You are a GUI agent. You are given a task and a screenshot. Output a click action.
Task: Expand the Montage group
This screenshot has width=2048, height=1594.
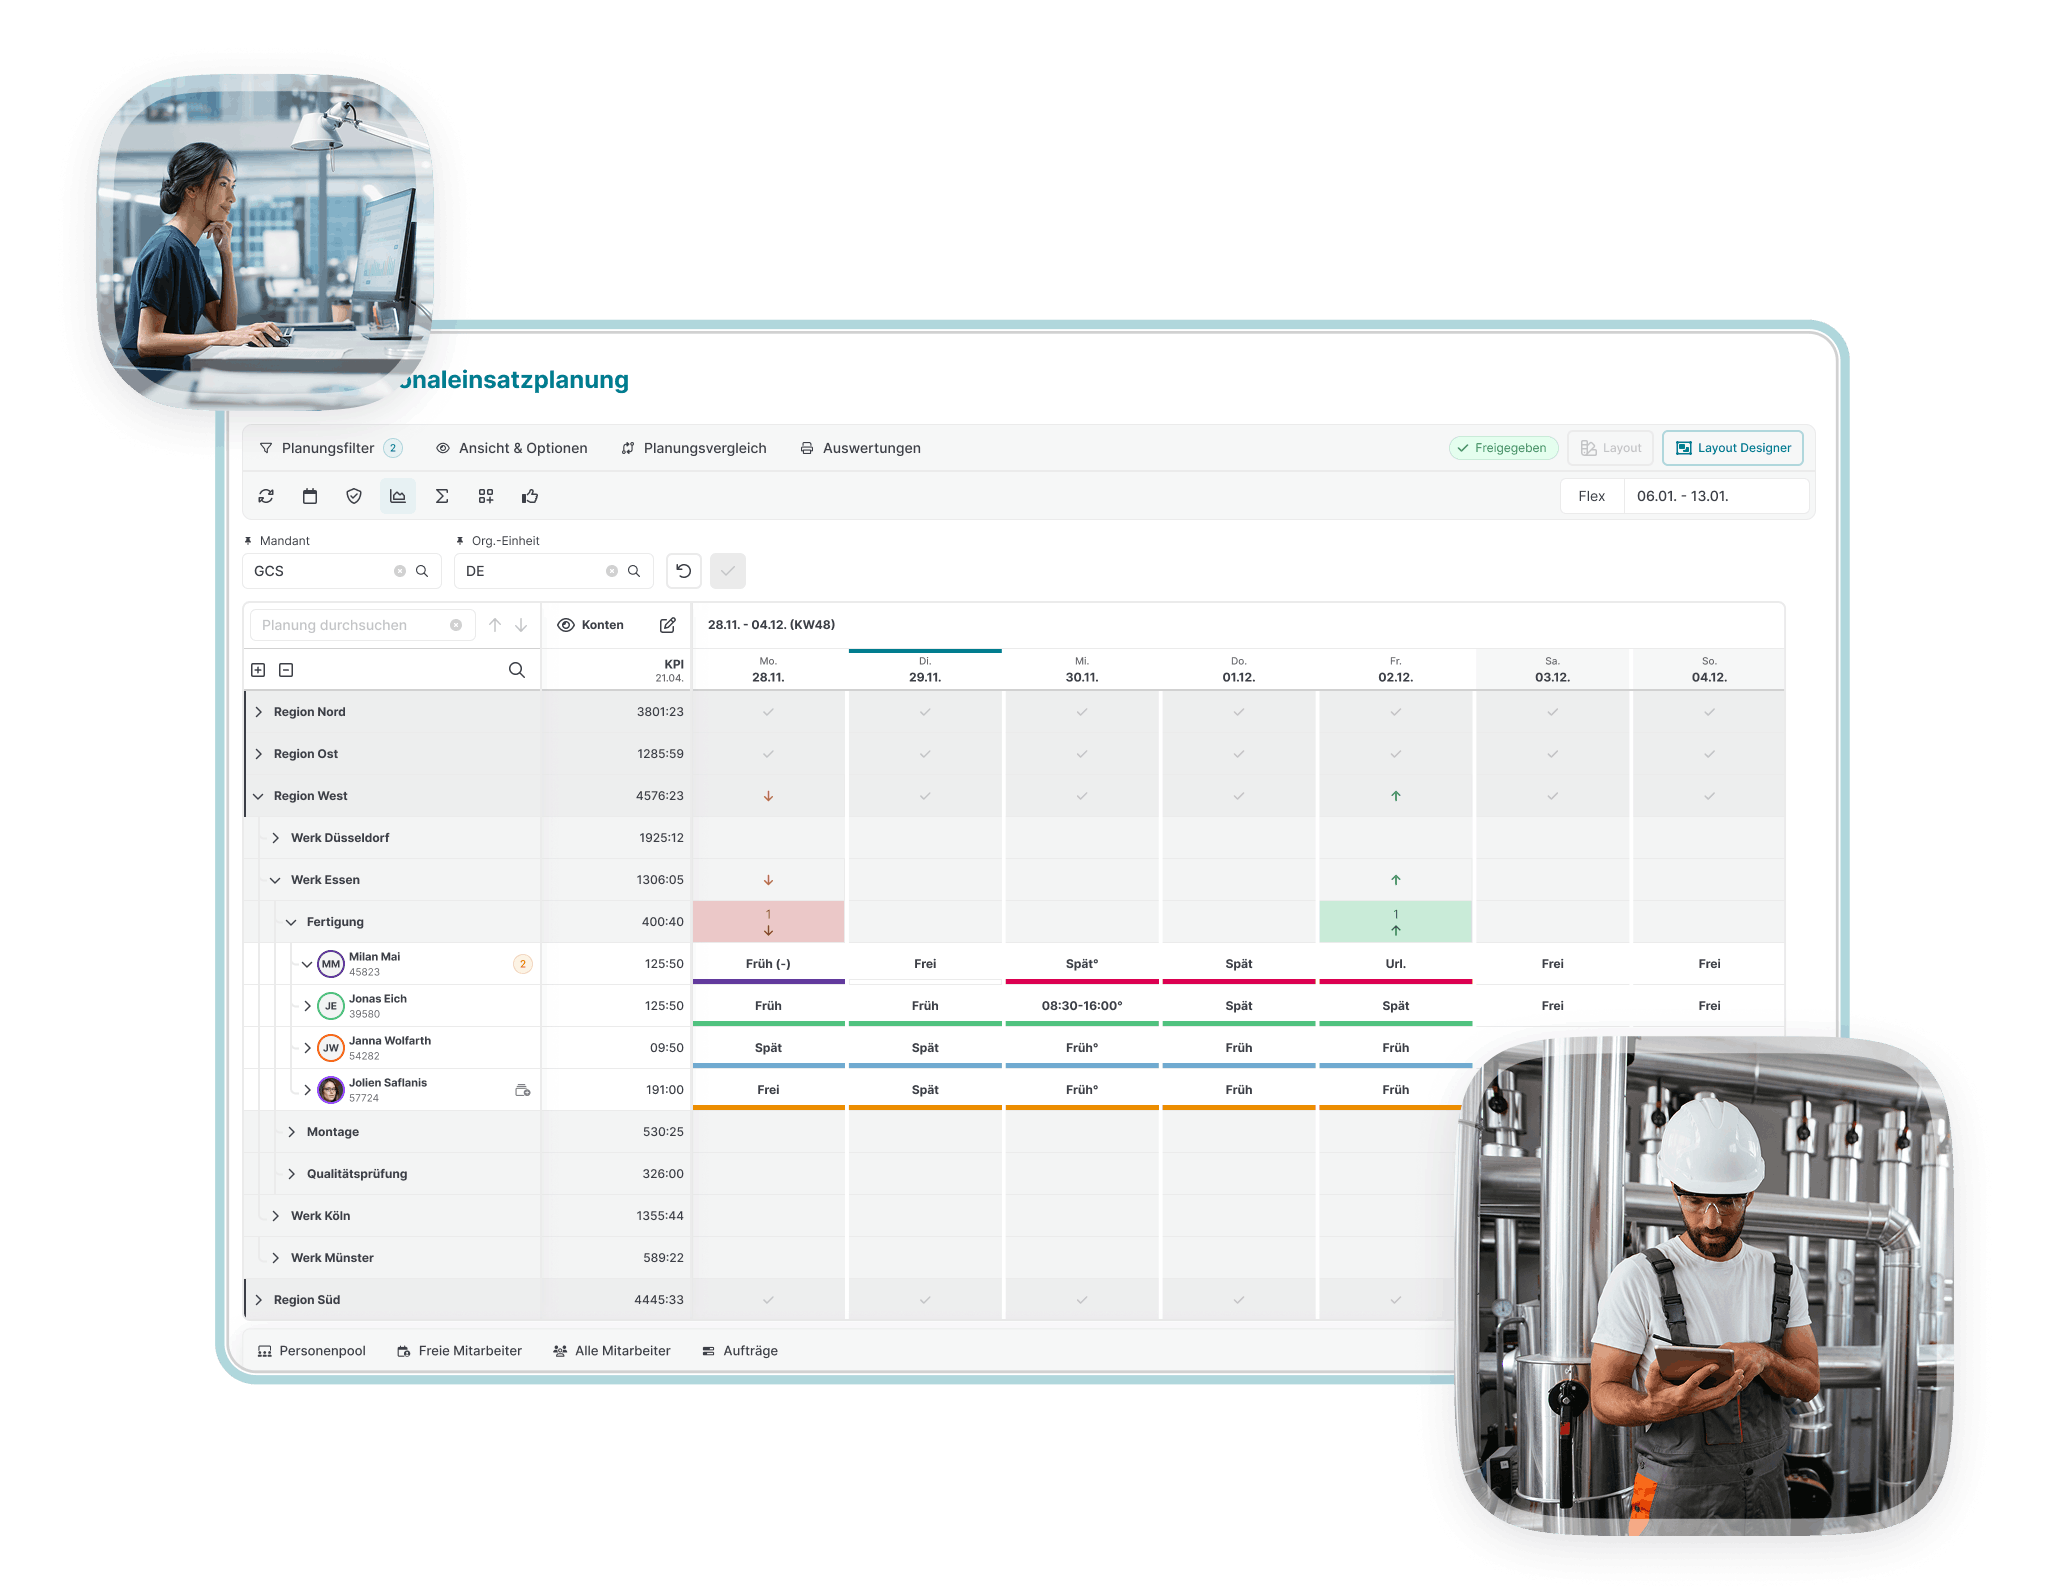pos(291,1132)
